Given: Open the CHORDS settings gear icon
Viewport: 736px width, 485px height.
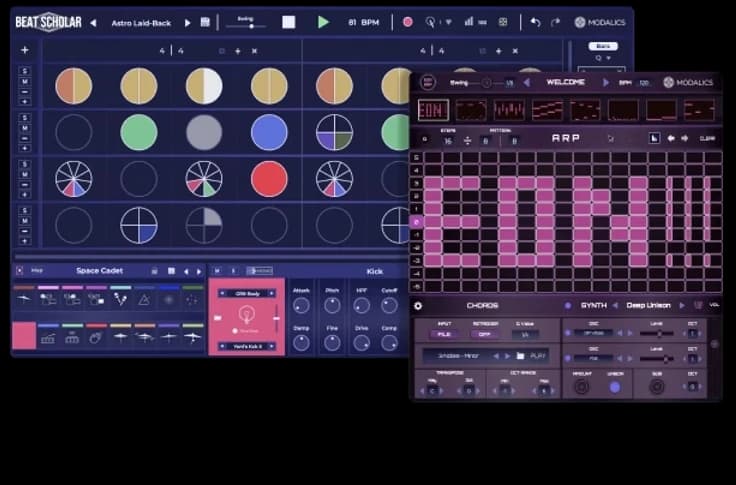Looking at the screenshot, I should pos(418,306).
